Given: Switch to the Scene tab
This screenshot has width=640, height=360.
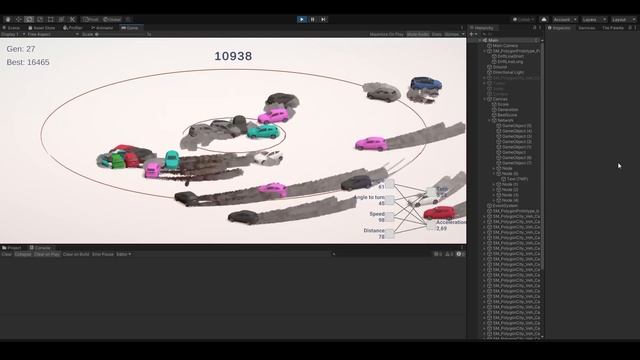Looking at the screenshot, I should (x=11, y=28).
